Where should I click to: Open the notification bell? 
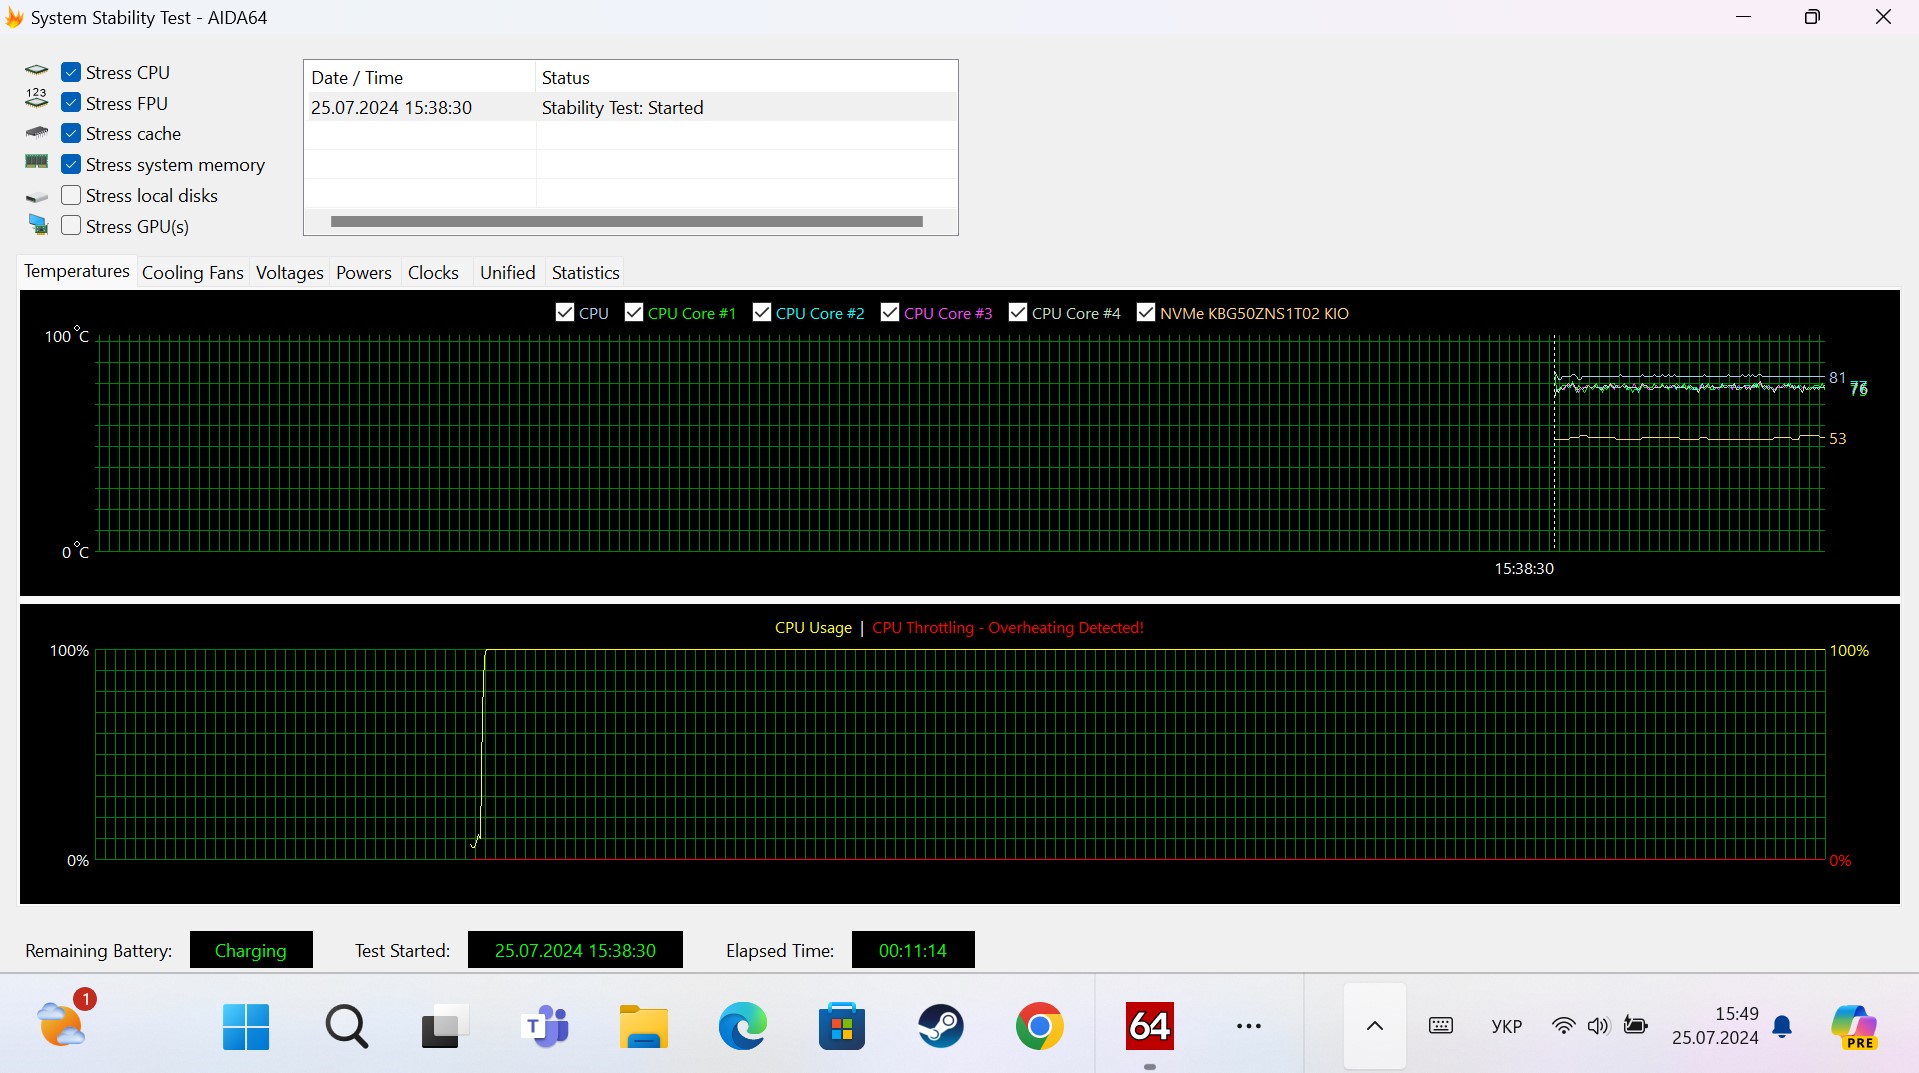[x=1782, y=1027]
